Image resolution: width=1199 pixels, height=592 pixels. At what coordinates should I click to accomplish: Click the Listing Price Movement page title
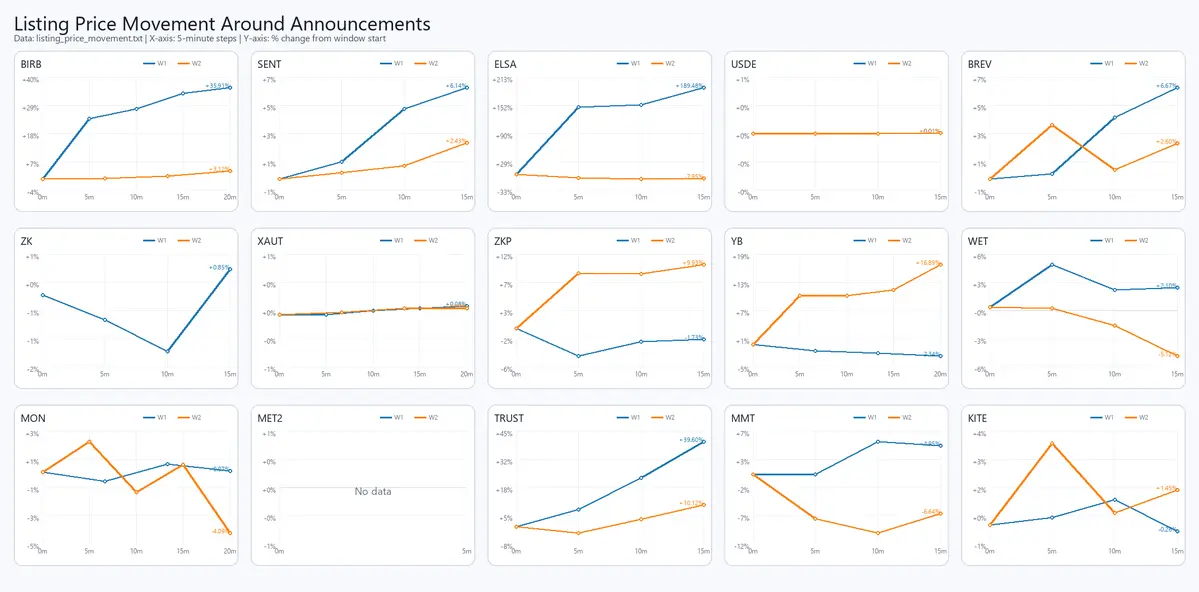click(x=222, y=23)
